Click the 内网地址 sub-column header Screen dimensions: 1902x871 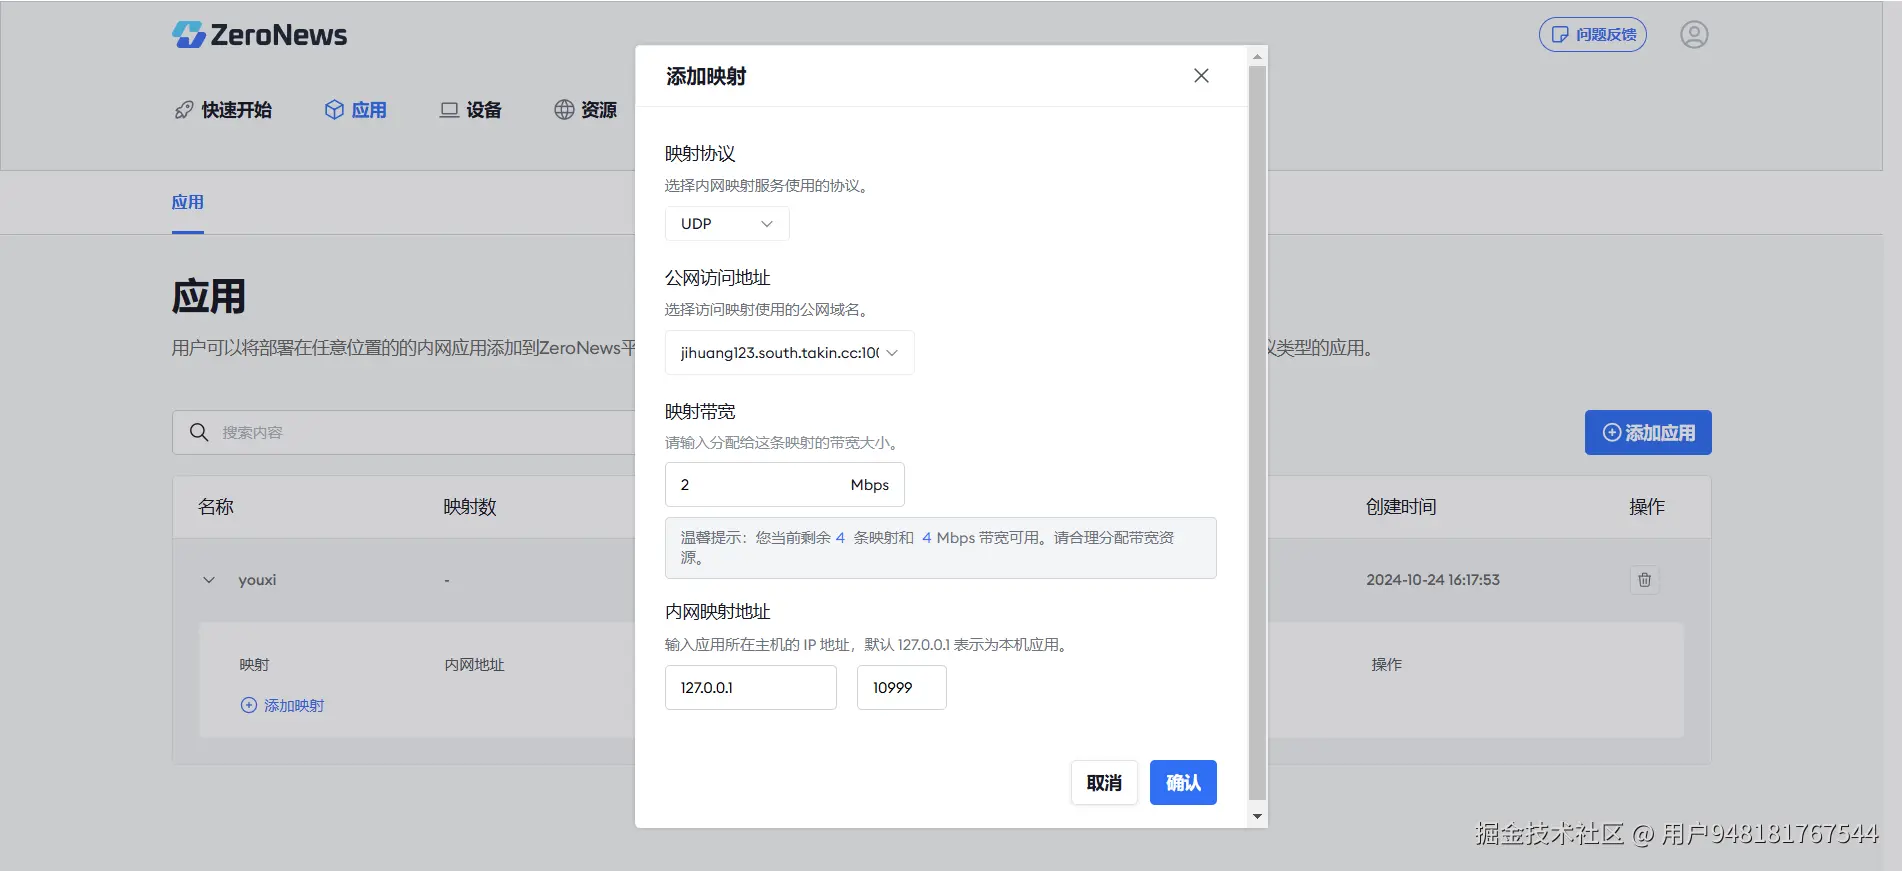coord(474,665)
